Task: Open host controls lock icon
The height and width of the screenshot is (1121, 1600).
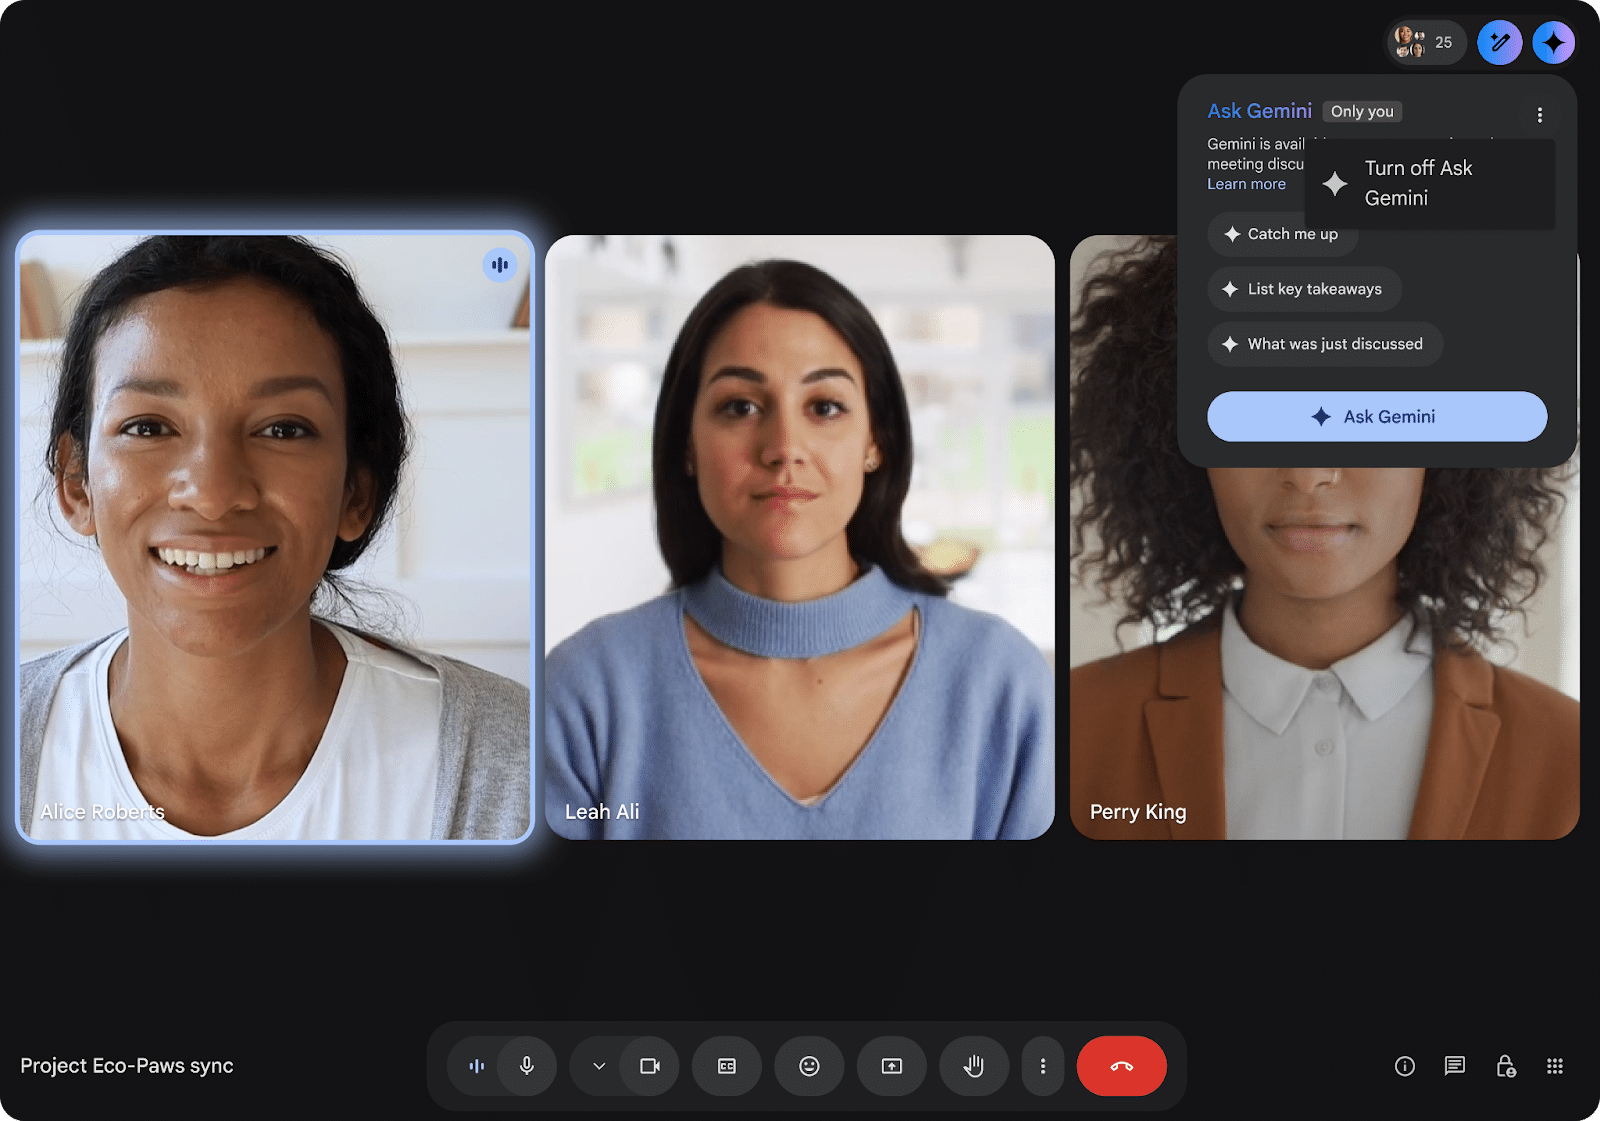Action: [x=1505, y=1066]
